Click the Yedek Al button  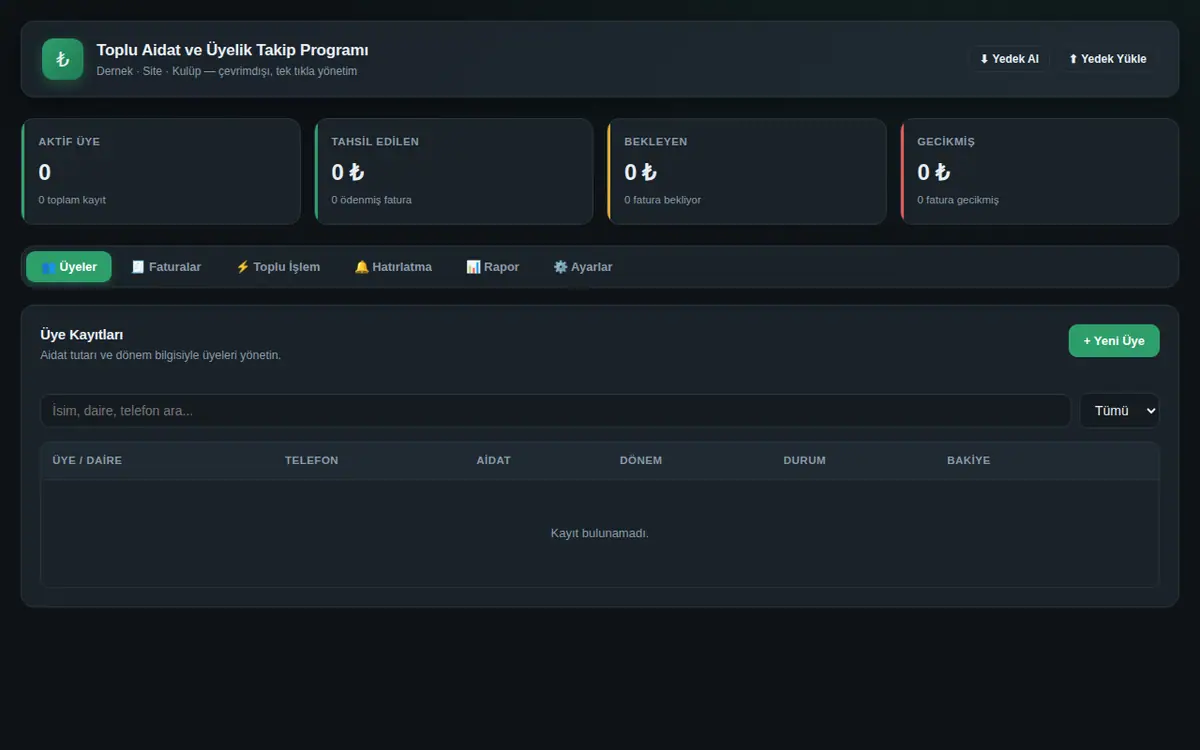point(1009,59)
